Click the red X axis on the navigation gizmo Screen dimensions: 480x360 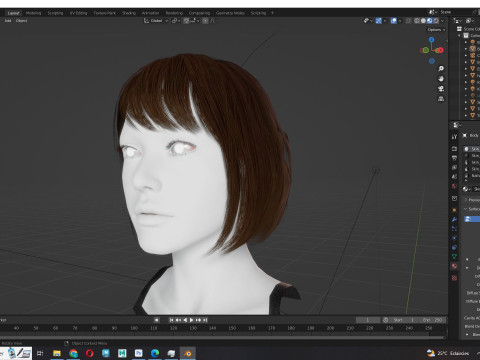click(440, 50)
